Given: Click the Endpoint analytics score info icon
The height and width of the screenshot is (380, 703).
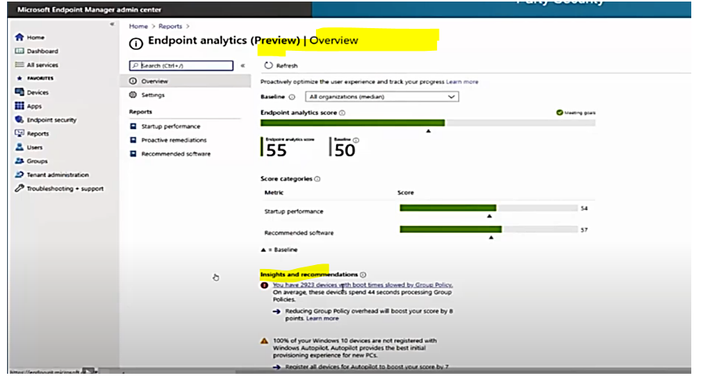Looking at the screenshot, I should click(342, 113).
